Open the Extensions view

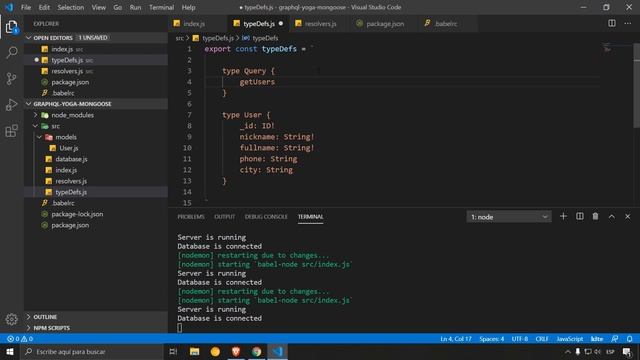coord(11,131)
